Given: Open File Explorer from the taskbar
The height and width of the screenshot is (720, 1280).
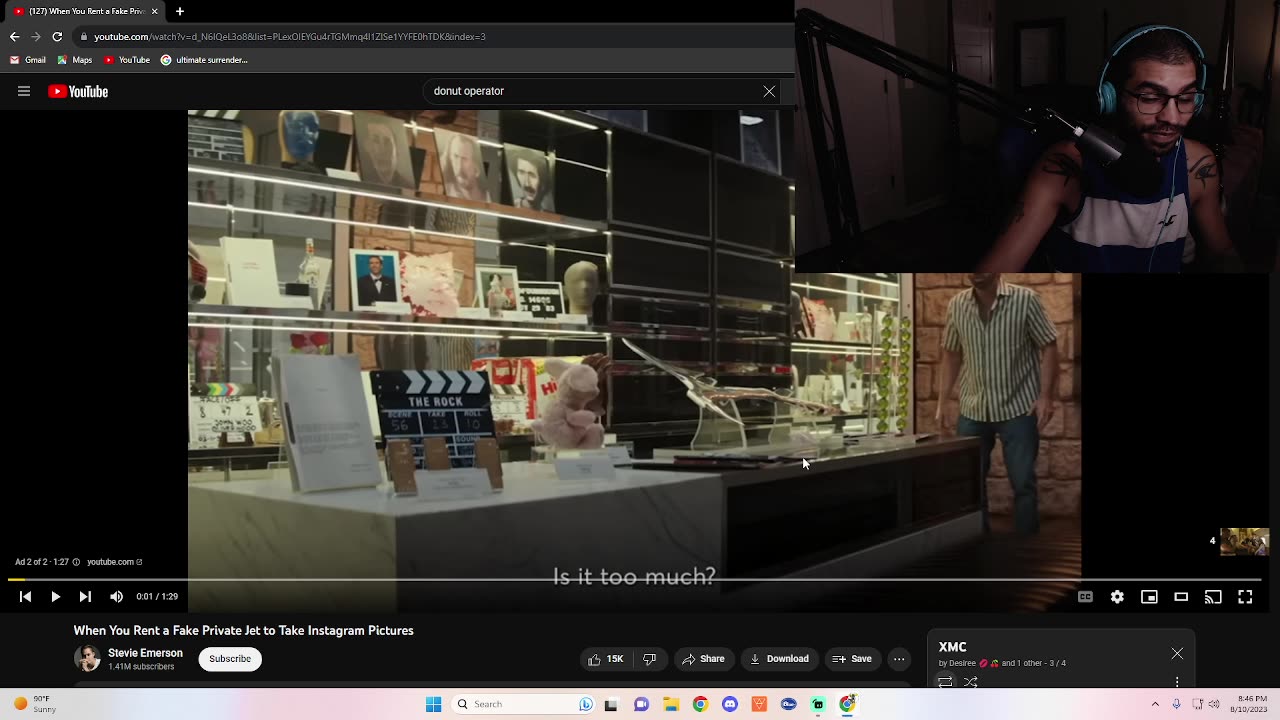Looking at the screenshot, I should click(x=671, y=704).
